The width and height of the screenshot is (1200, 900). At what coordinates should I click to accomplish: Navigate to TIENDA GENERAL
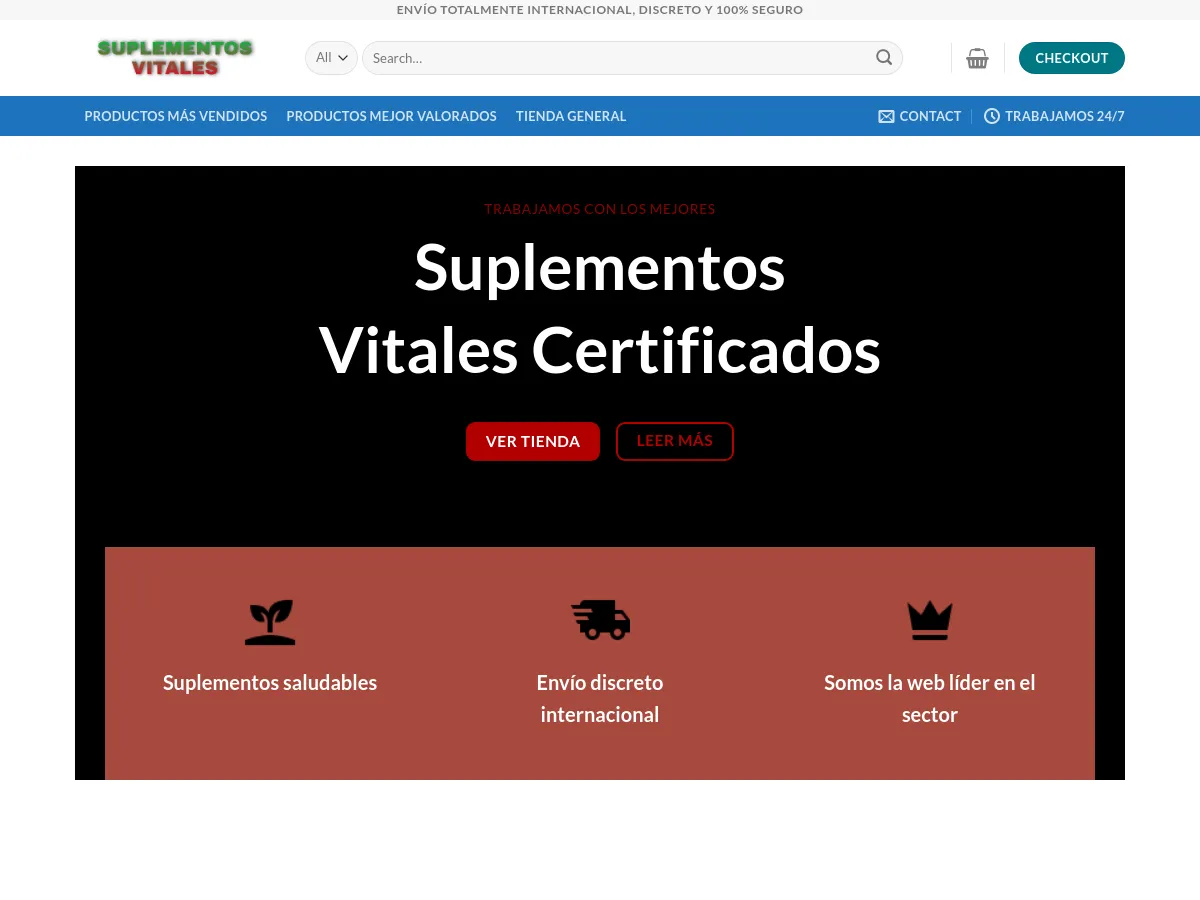click(571, 116)
